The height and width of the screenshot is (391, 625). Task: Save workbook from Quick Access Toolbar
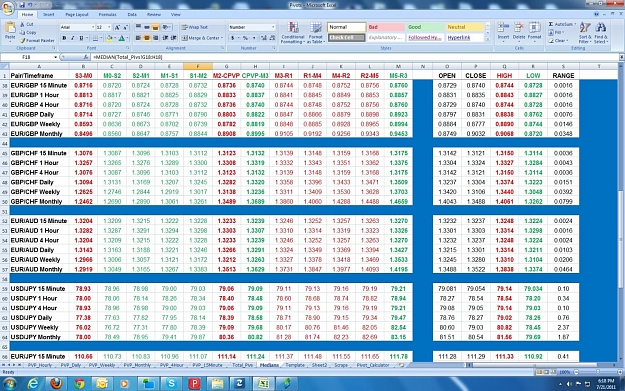pyautogui.click(x=22, y=5)
